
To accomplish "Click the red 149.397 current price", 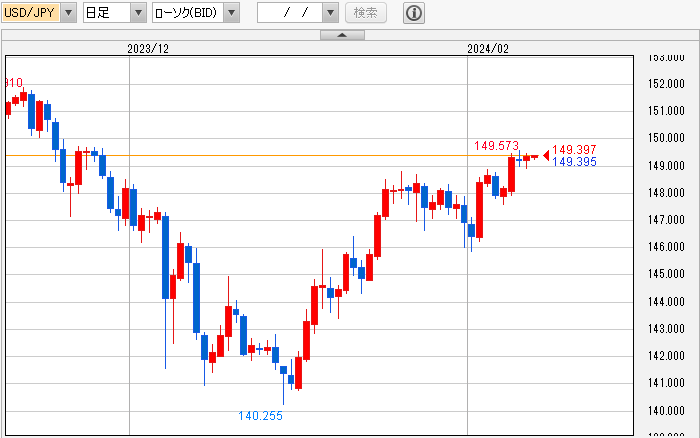I will pyautogui.click(x=574, y=150).
